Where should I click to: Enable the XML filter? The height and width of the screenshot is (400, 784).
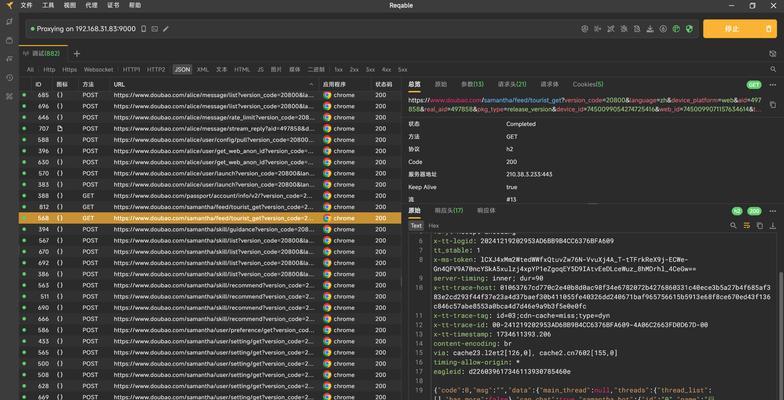(x=202, y=70)
